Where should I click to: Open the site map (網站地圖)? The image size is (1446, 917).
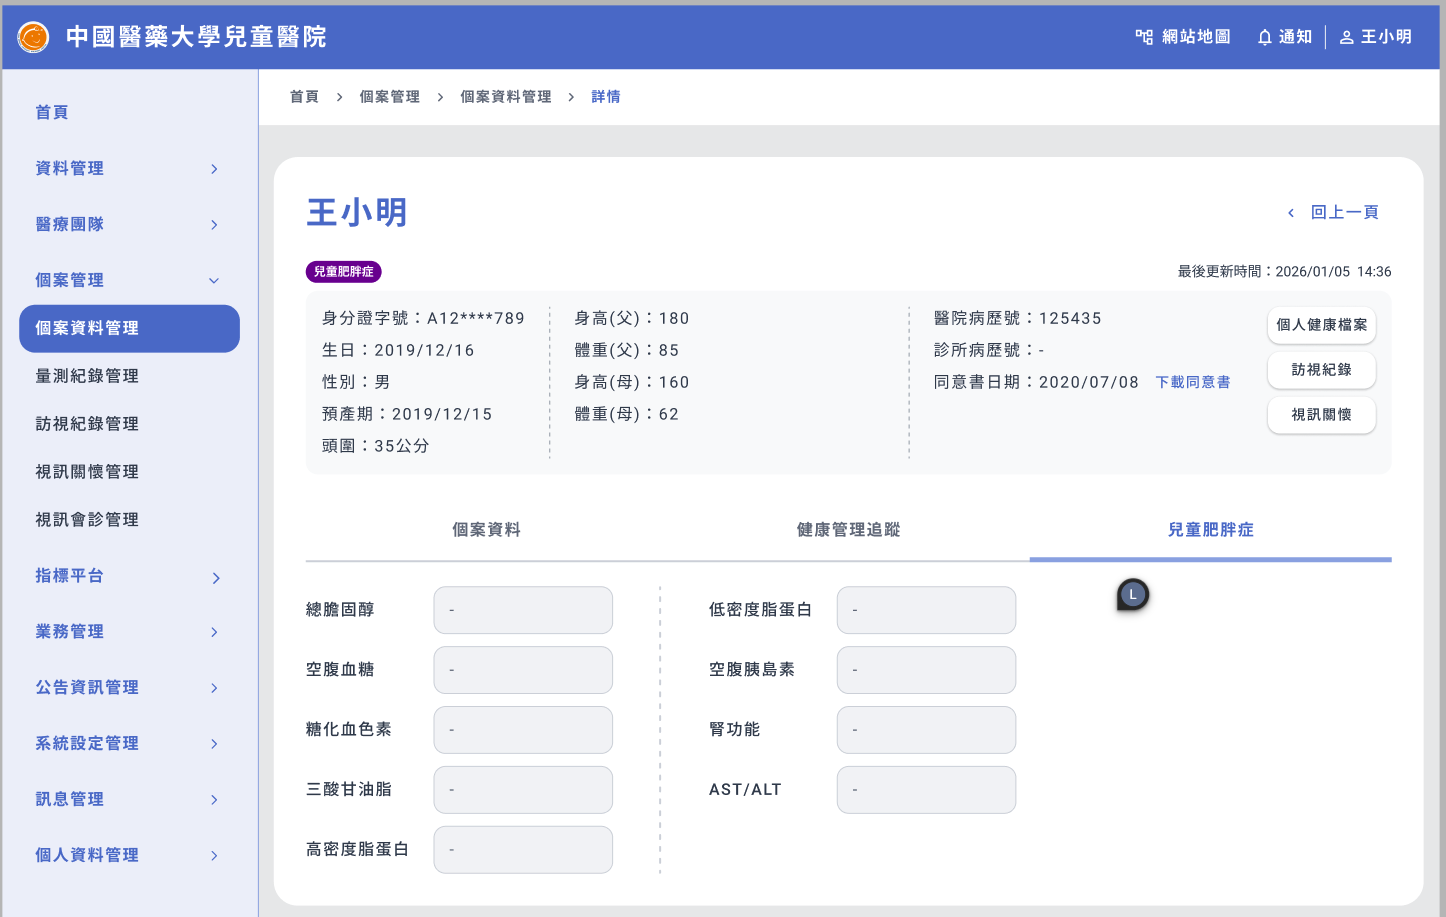coord(1183,37)
